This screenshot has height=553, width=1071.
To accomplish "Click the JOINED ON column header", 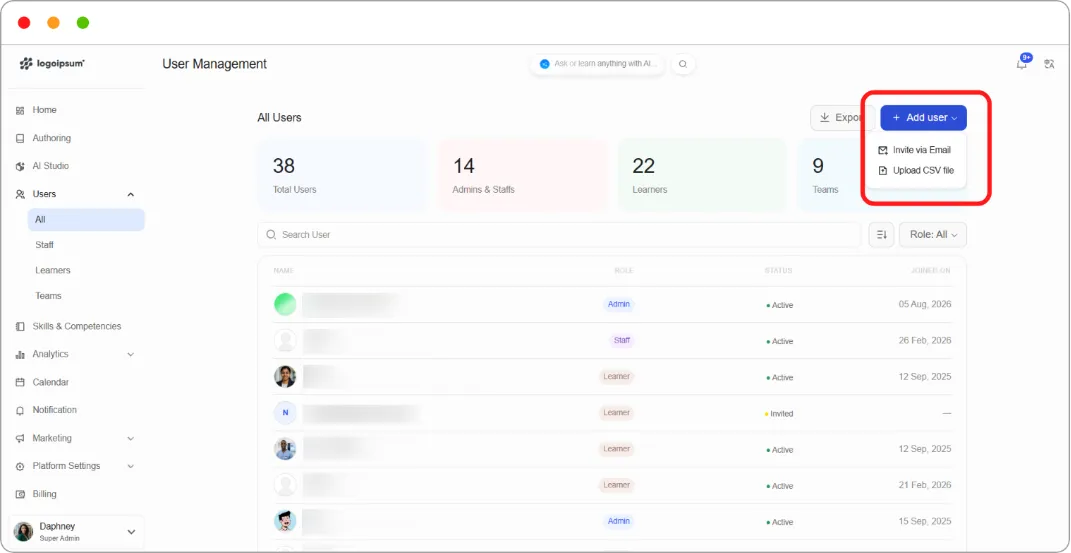I will (x=930, y=271).
